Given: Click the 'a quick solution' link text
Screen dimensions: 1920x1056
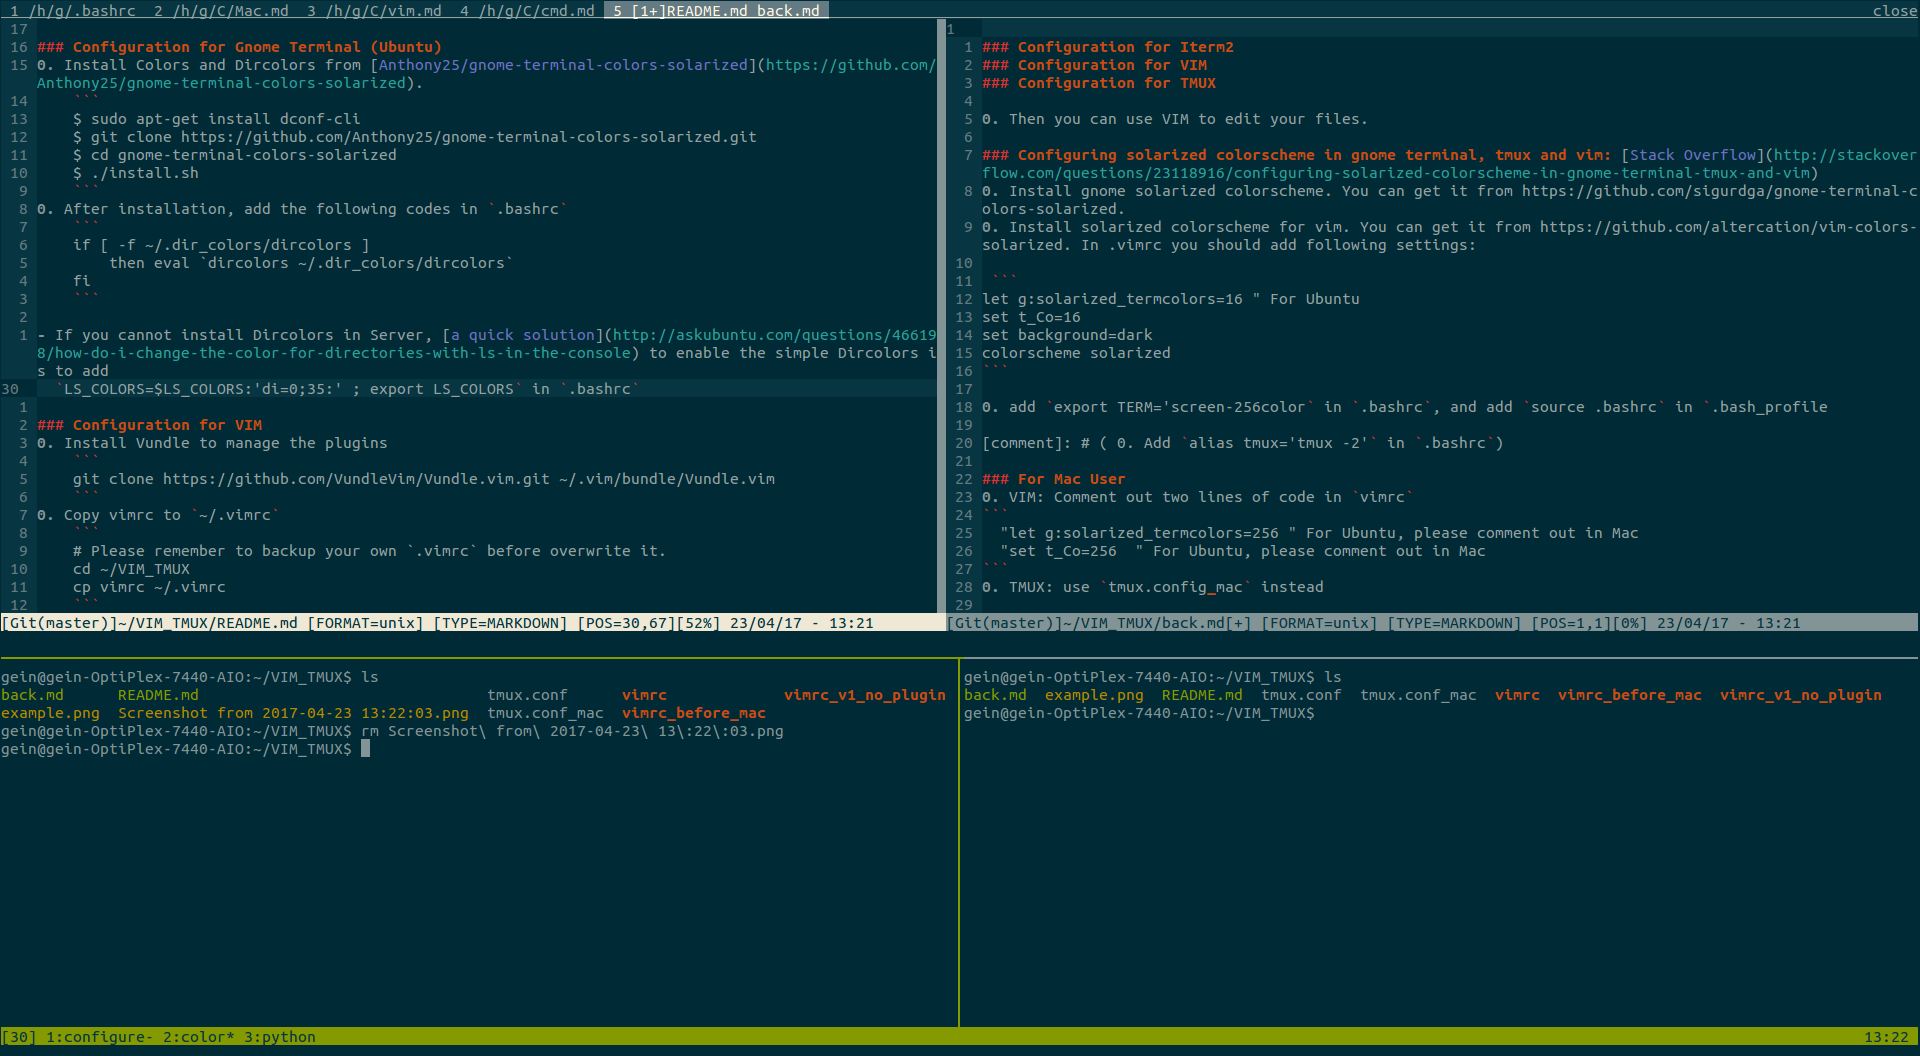Looking at the screenshot, I should (523, 335).
